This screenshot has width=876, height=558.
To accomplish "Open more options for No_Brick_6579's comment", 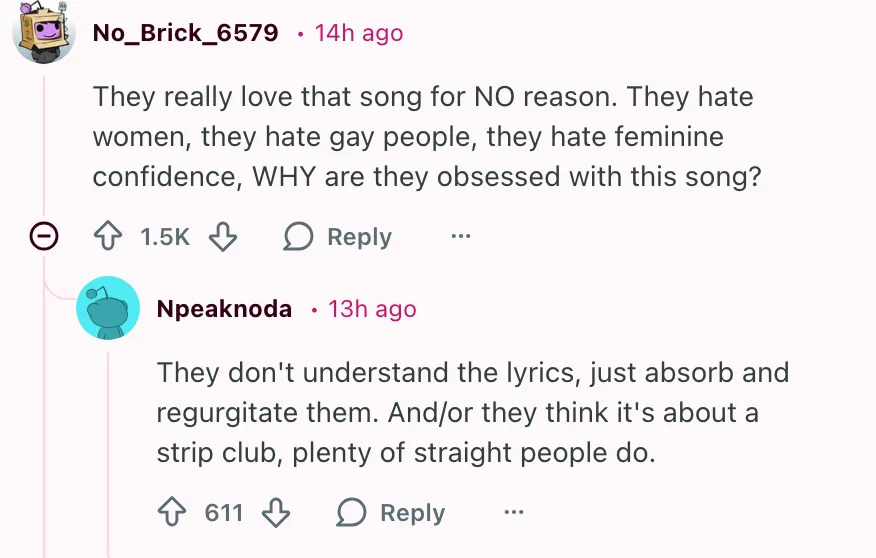I will (460, 237).
